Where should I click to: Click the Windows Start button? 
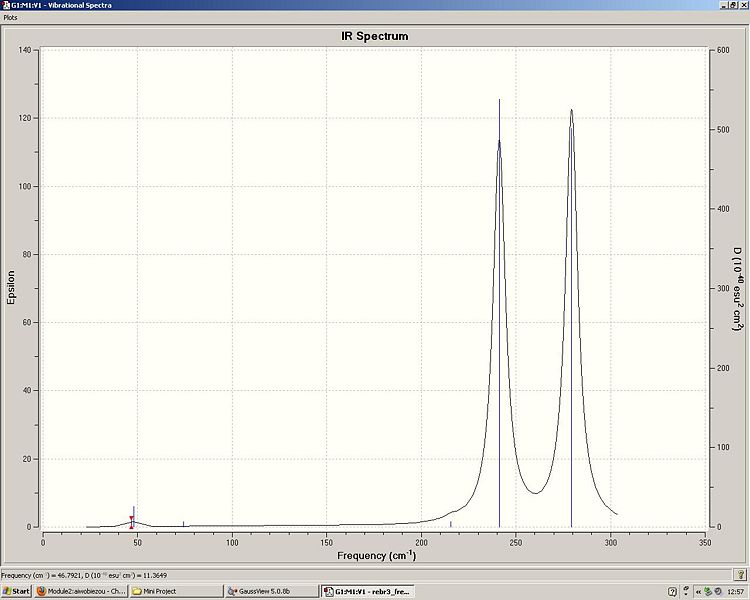15,591
